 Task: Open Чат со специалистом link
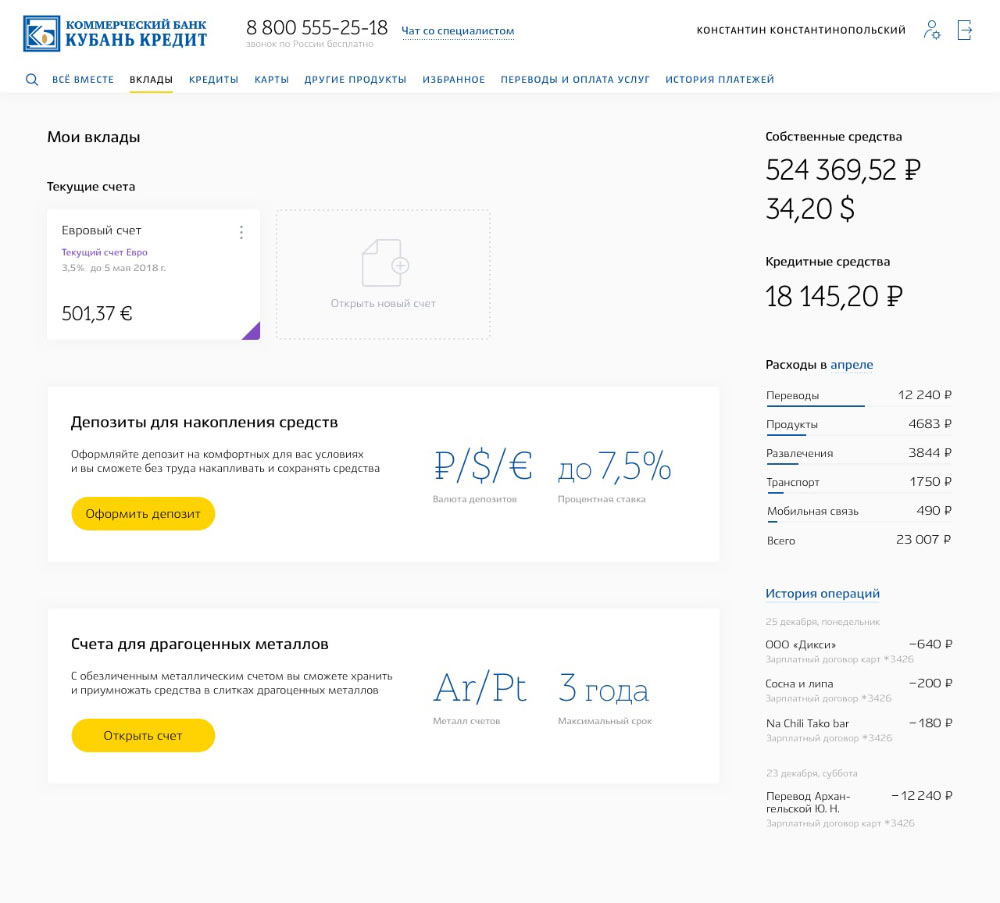tap(457, 31)
